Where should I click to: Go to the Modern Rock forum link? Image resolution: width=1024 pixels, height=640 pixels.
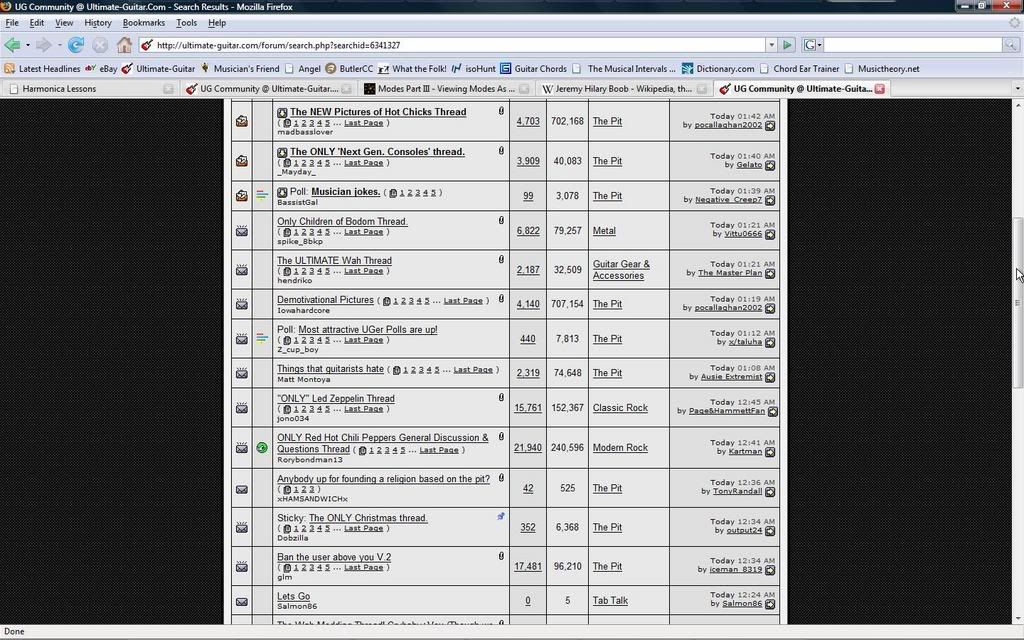620,447
